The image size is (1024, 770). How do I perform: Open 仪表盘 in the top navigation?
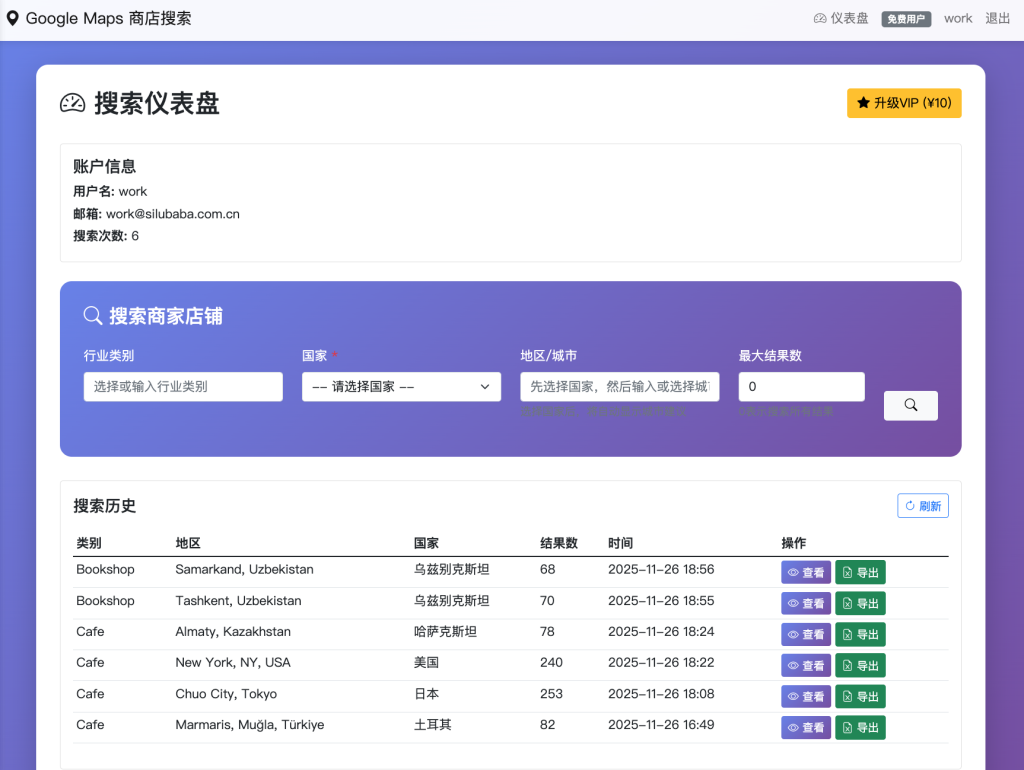(841, 18)
